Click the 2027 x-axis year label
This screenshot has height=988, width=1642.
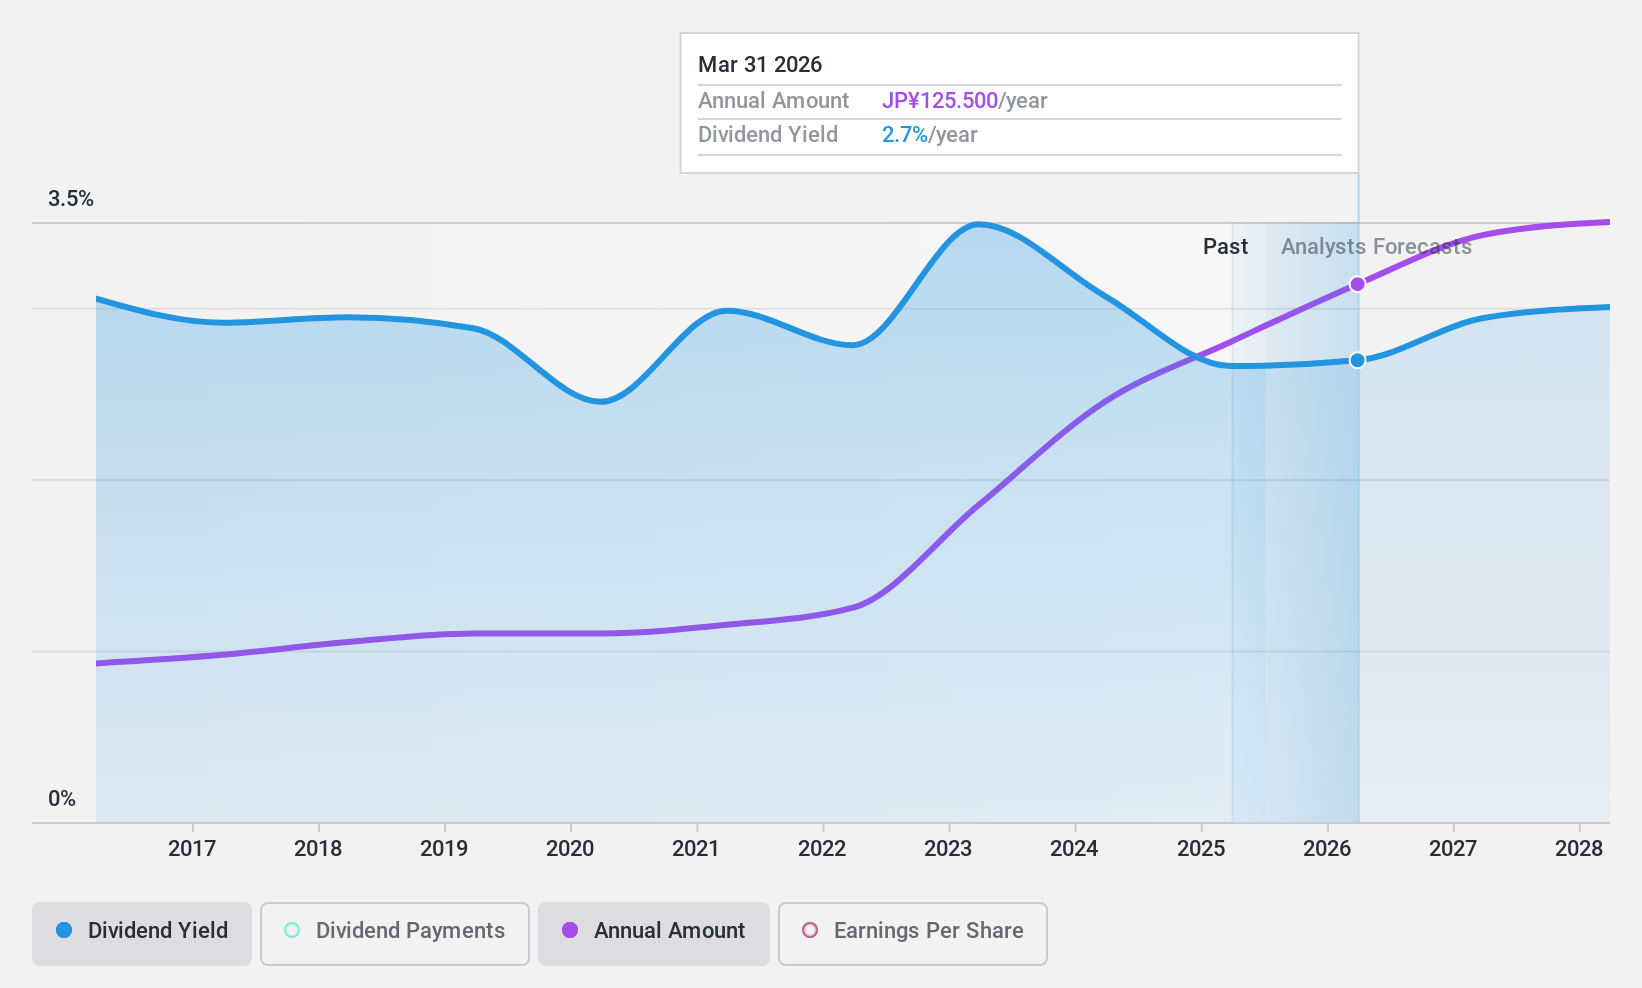click(1453, 849)
